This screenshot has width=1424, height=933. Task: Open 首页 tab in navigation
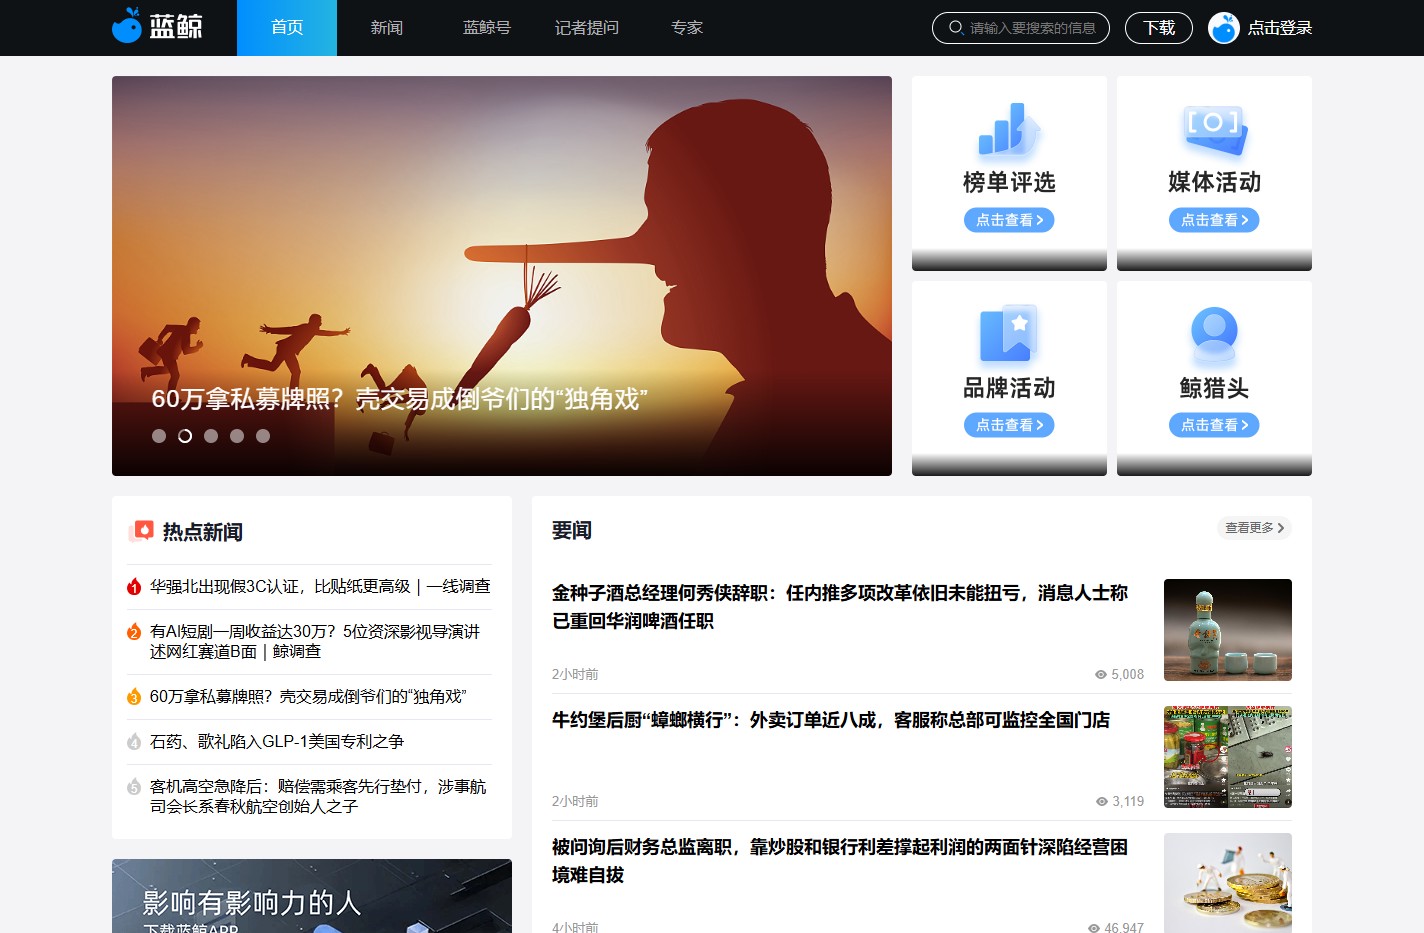pyautogui.click(x=287, y=28)
